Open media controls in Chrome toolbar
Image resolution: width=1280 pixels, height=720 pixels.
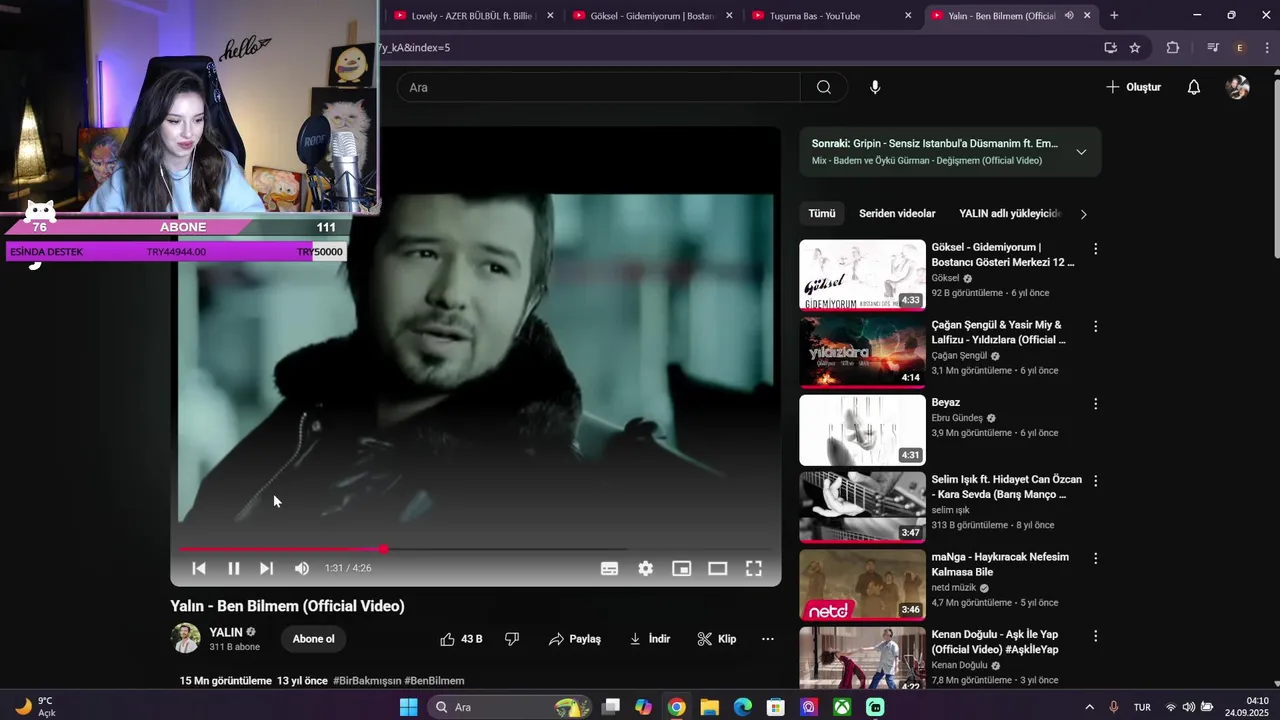(x=1213, y=48)
